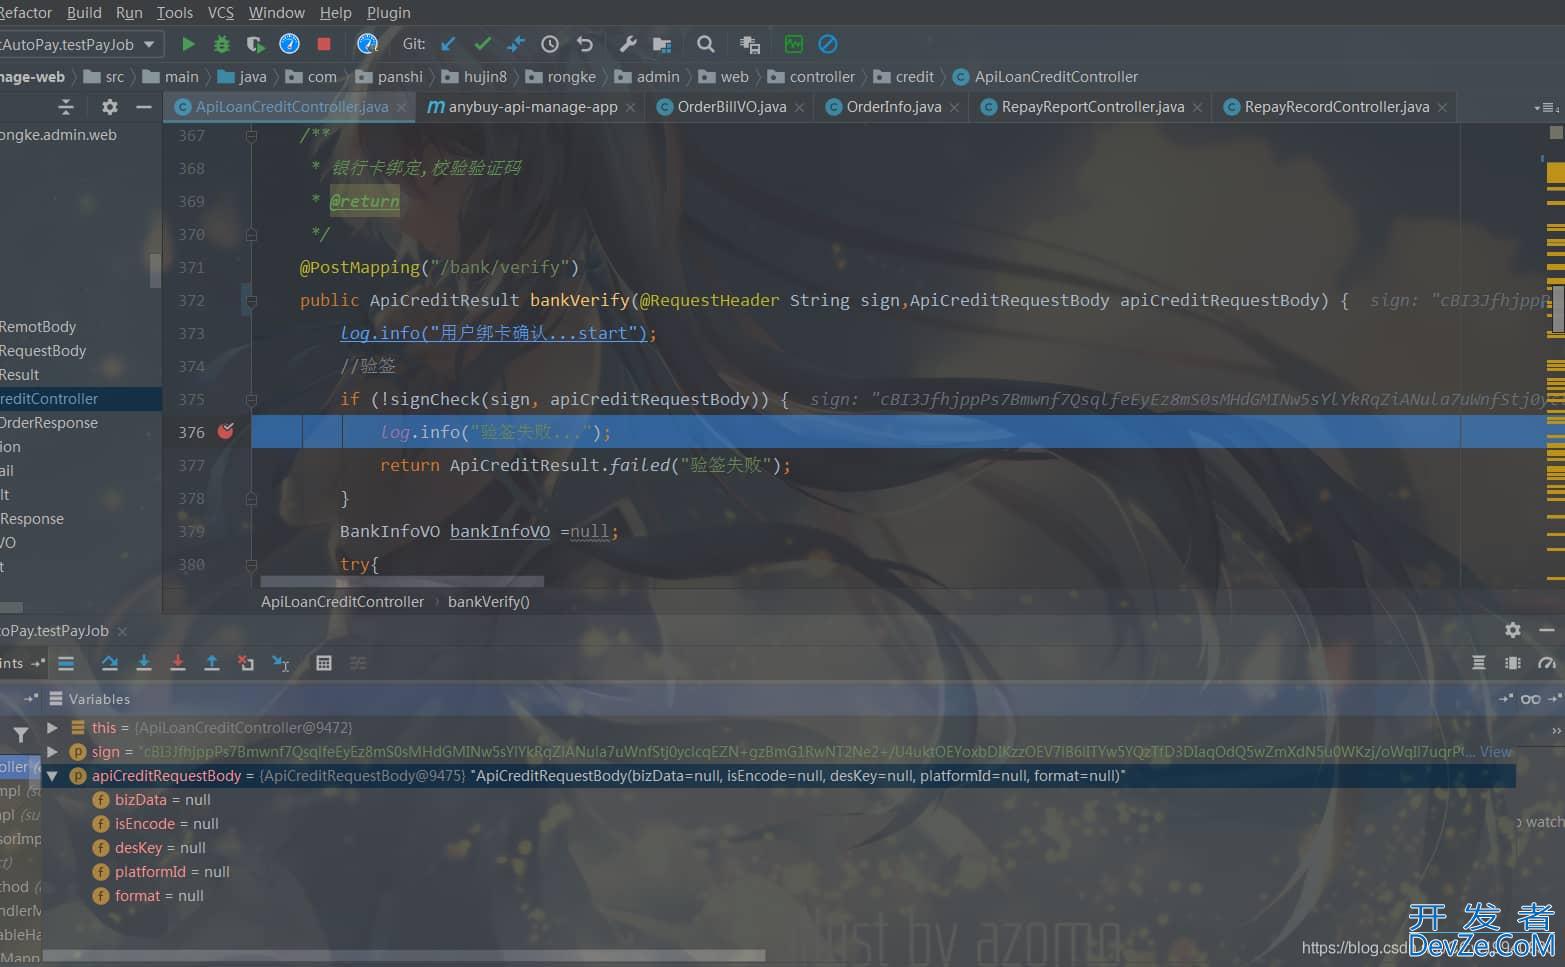
Task: Show hidden editor tabs dropdown
Action: coord(1545,107)
